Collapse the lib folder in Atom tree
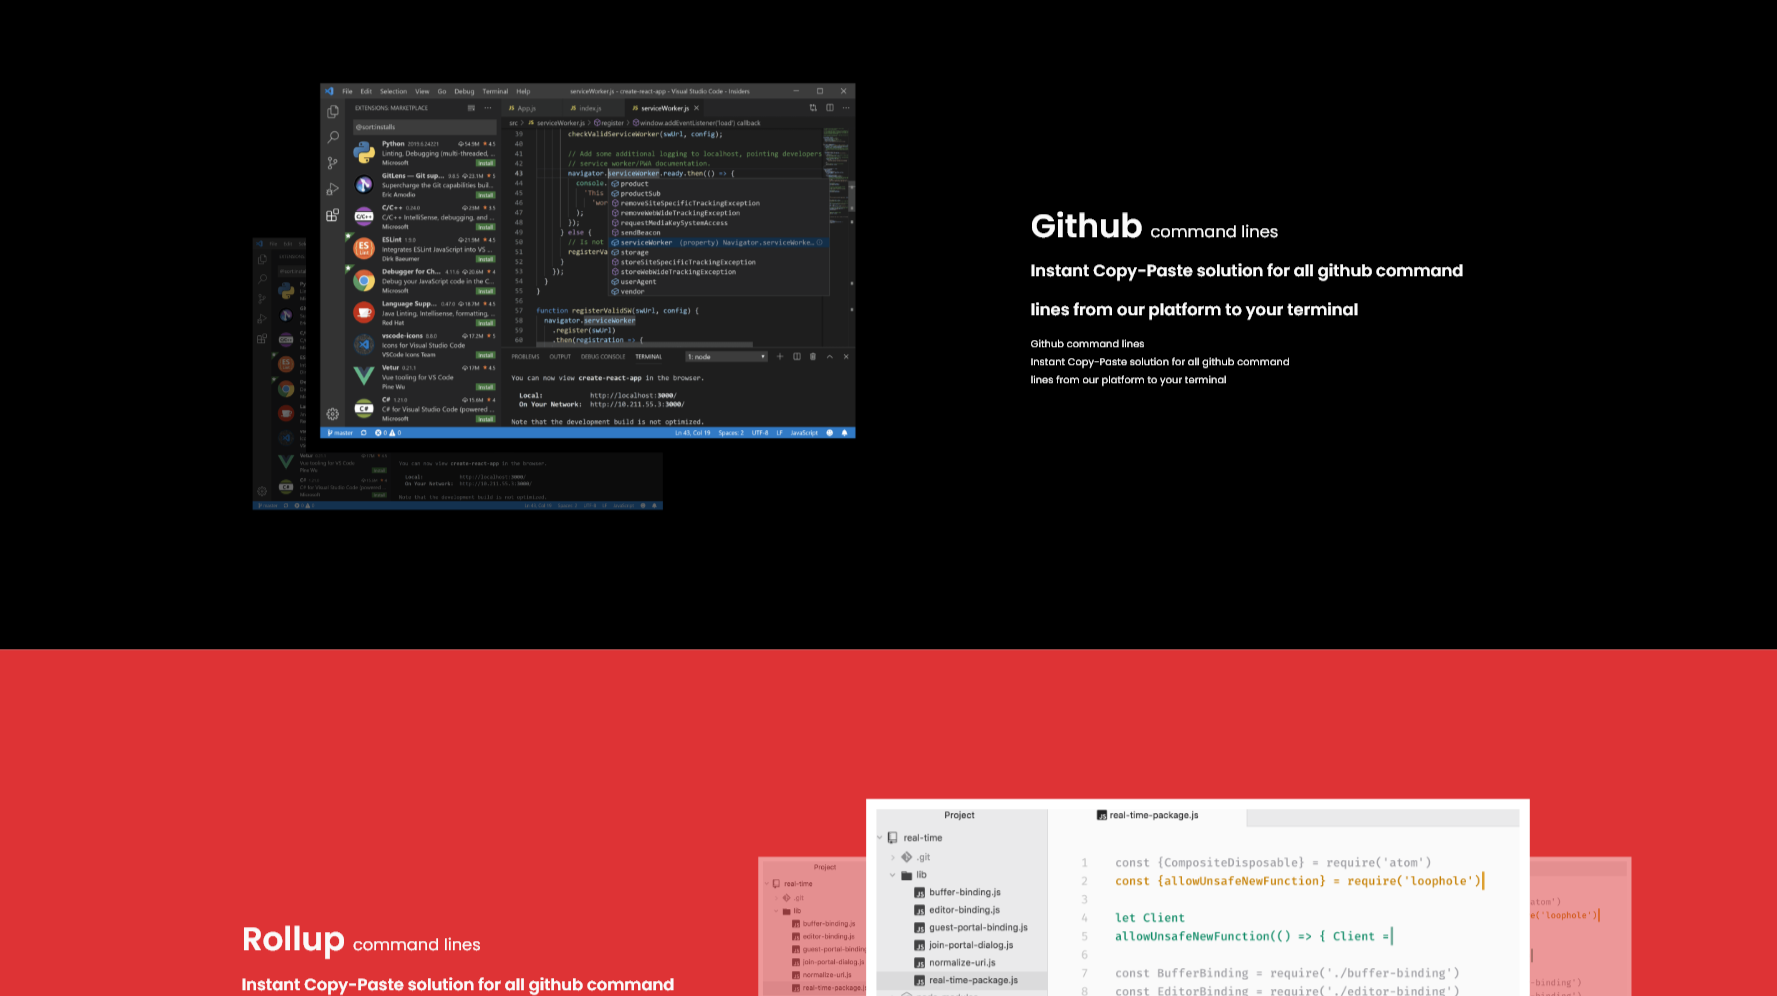The width and height of the screenshot is (1777, 996). [x=893, y=875]
